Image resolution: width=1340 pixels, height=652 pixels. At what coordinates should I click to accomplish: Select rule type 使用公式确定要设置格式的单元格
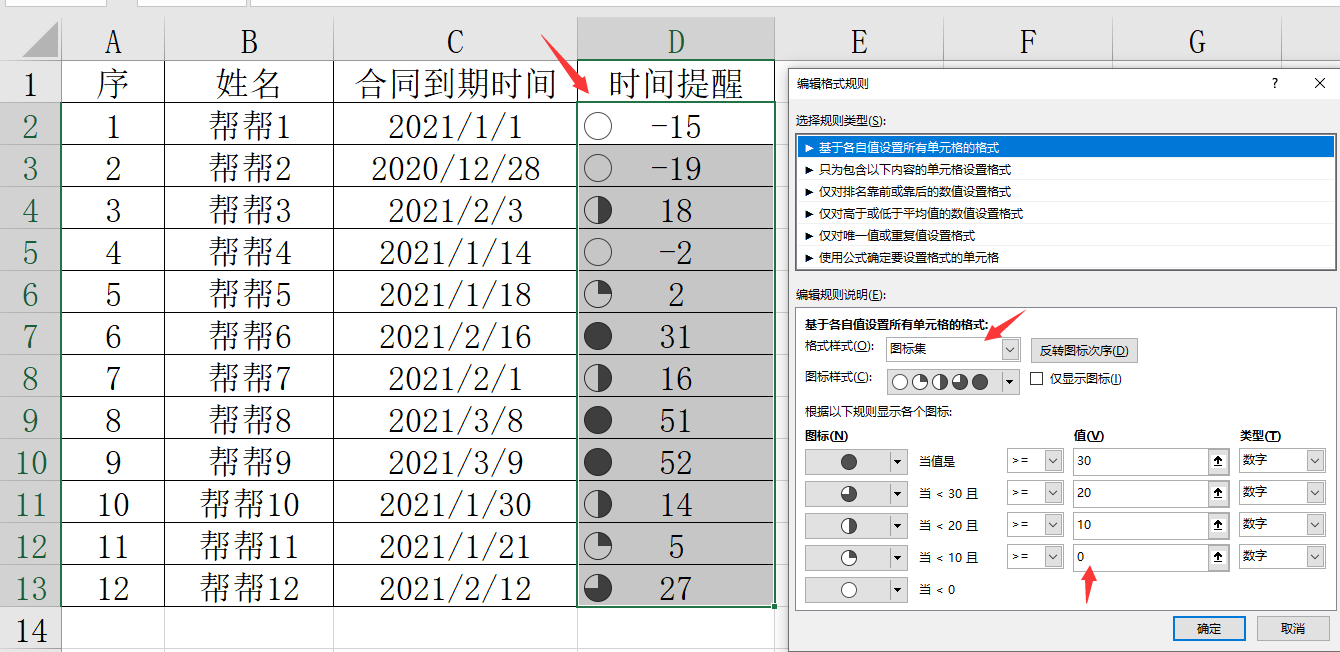1066,257
